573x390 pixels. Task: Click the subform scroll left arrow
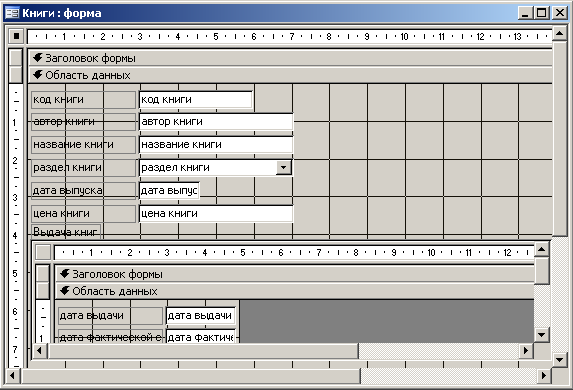39,351
